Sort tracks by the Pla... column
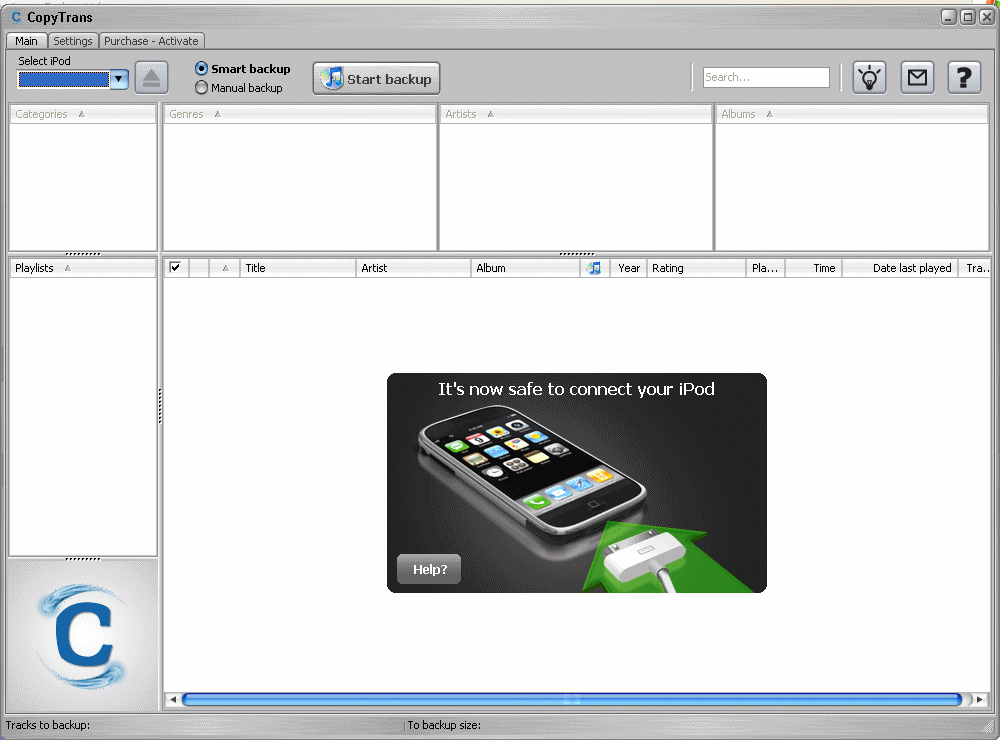The image size is (1000, 740). 765,268
